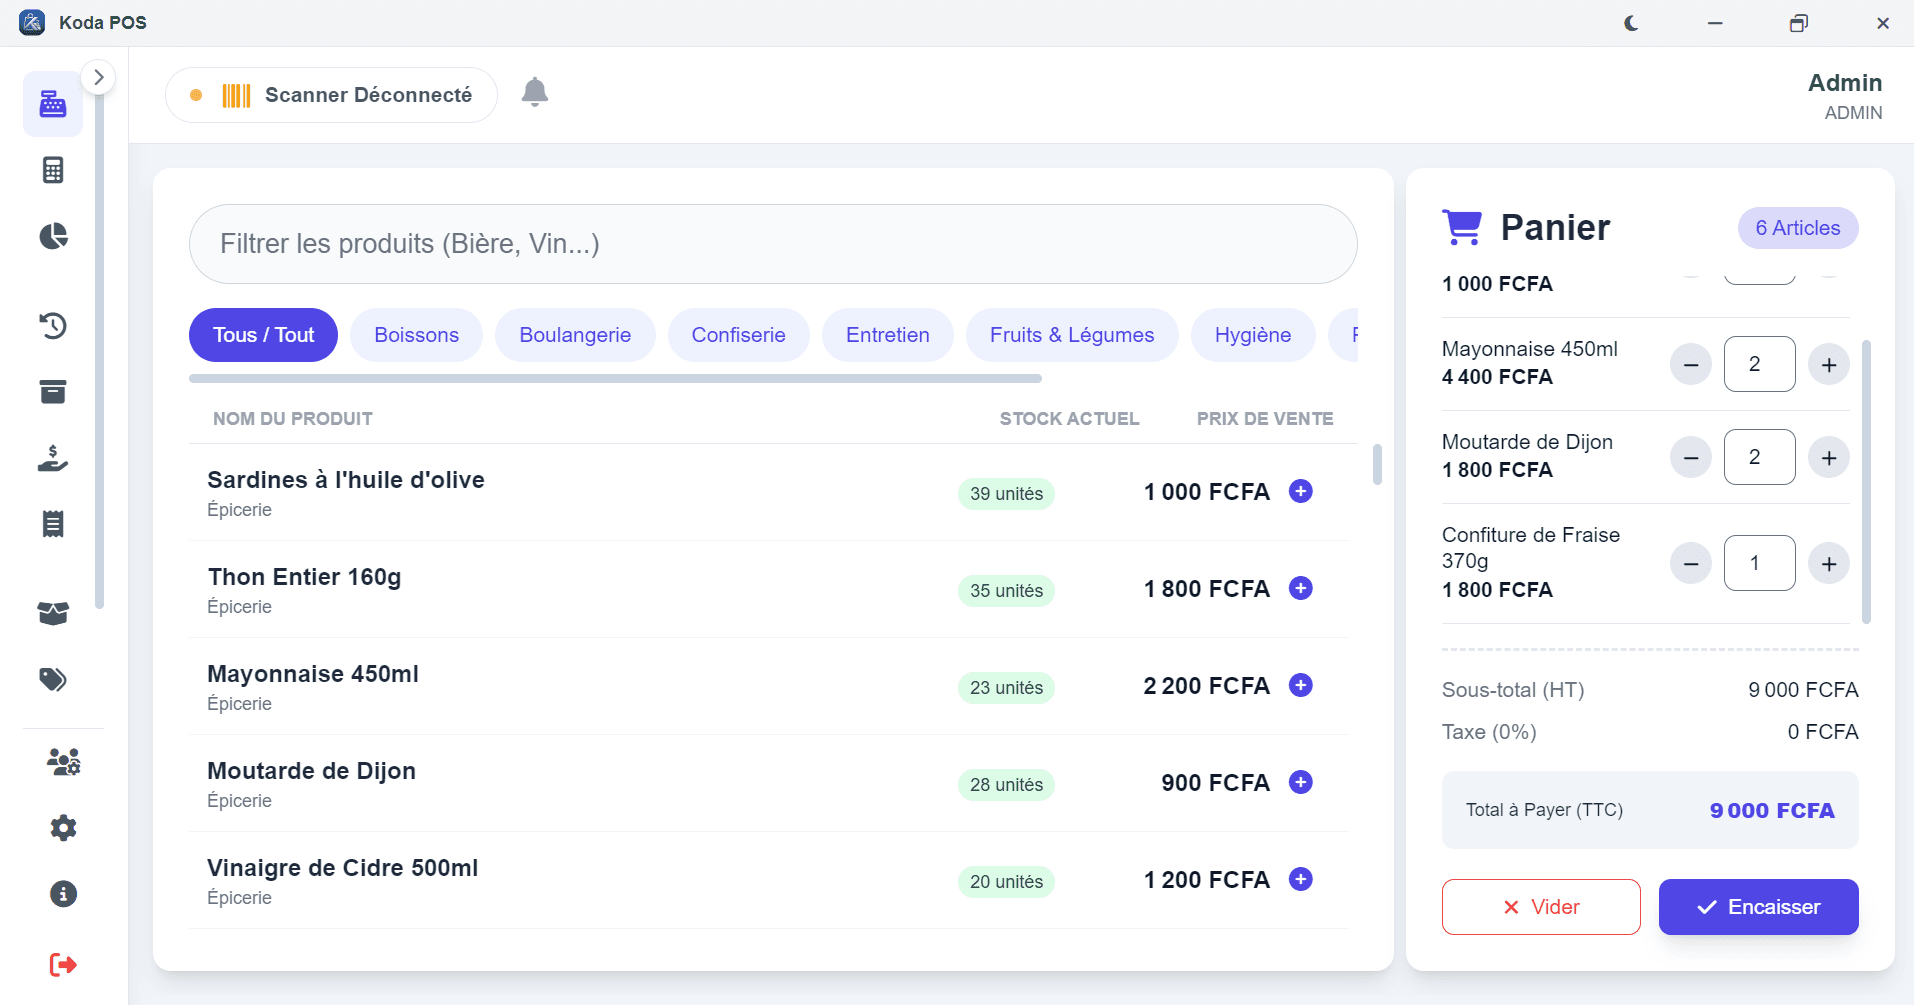
Task: Click the notification bell icon
Action: (535, 92)
